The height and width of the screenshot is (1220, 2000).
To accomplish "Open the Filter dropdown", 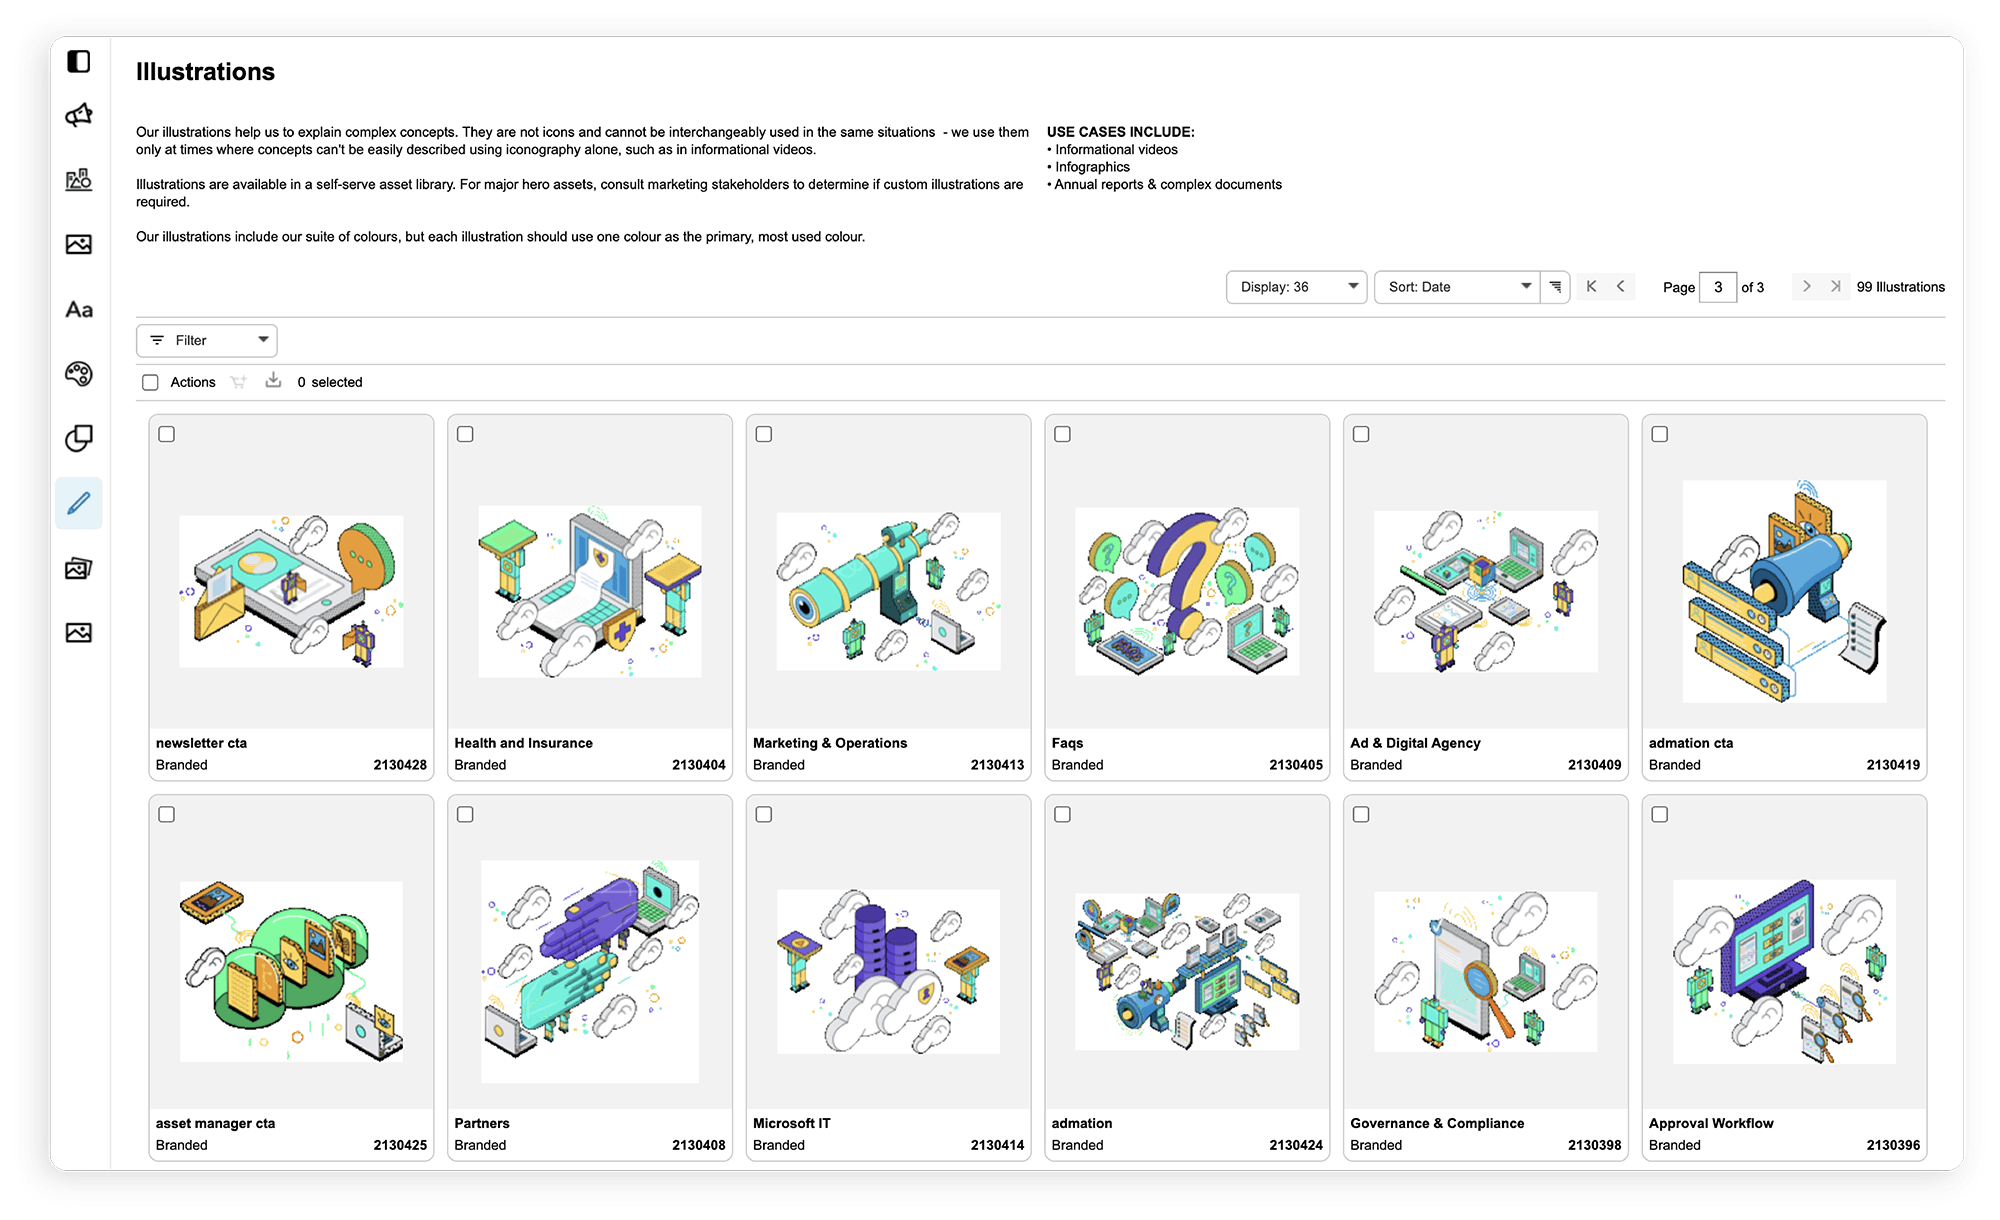I will pyautogui.click(x=207, y=341).
